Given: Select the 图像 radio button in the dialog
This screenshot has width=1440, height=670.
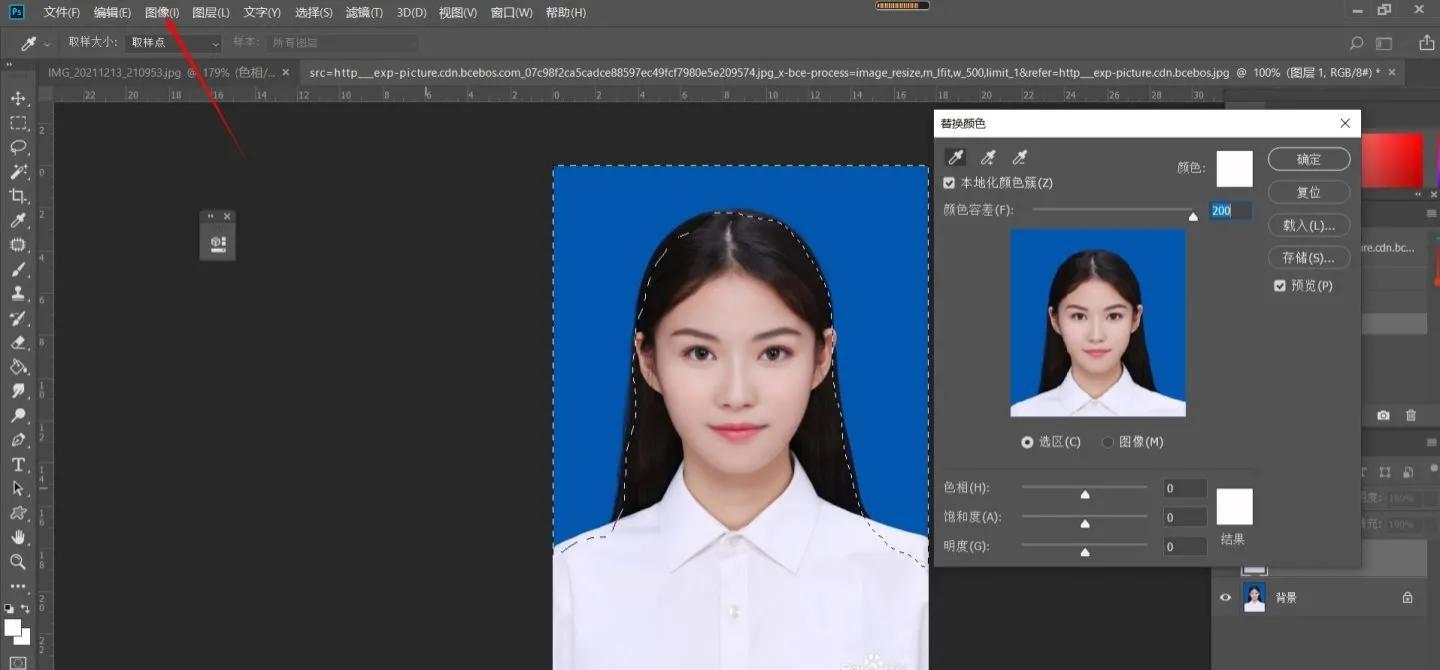Looking at the screenshot, I should pos(1109,441).
